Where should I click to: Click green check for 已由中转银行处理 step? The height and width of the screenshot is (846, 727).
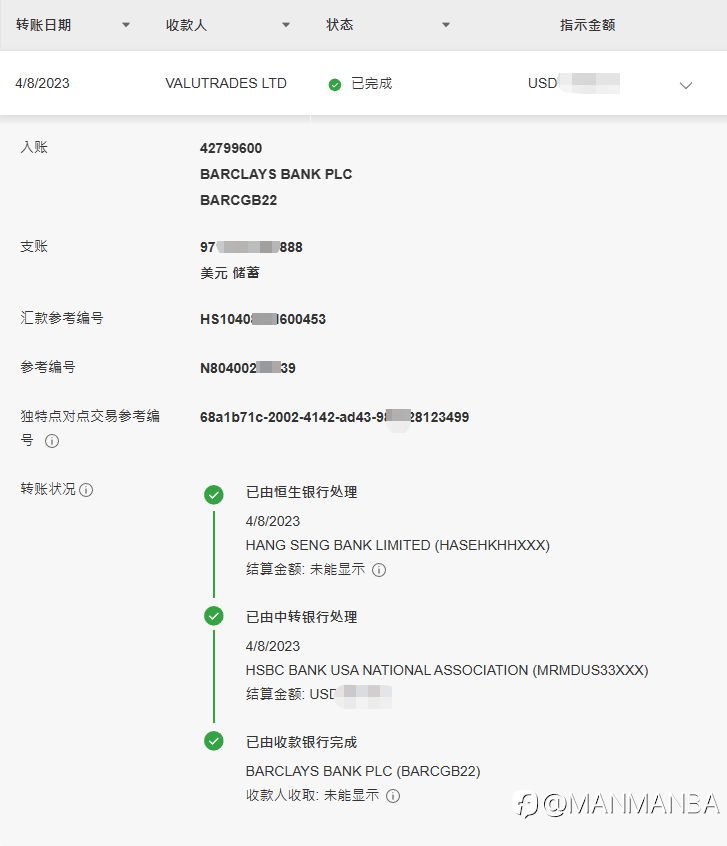click(x=214, y=616)
